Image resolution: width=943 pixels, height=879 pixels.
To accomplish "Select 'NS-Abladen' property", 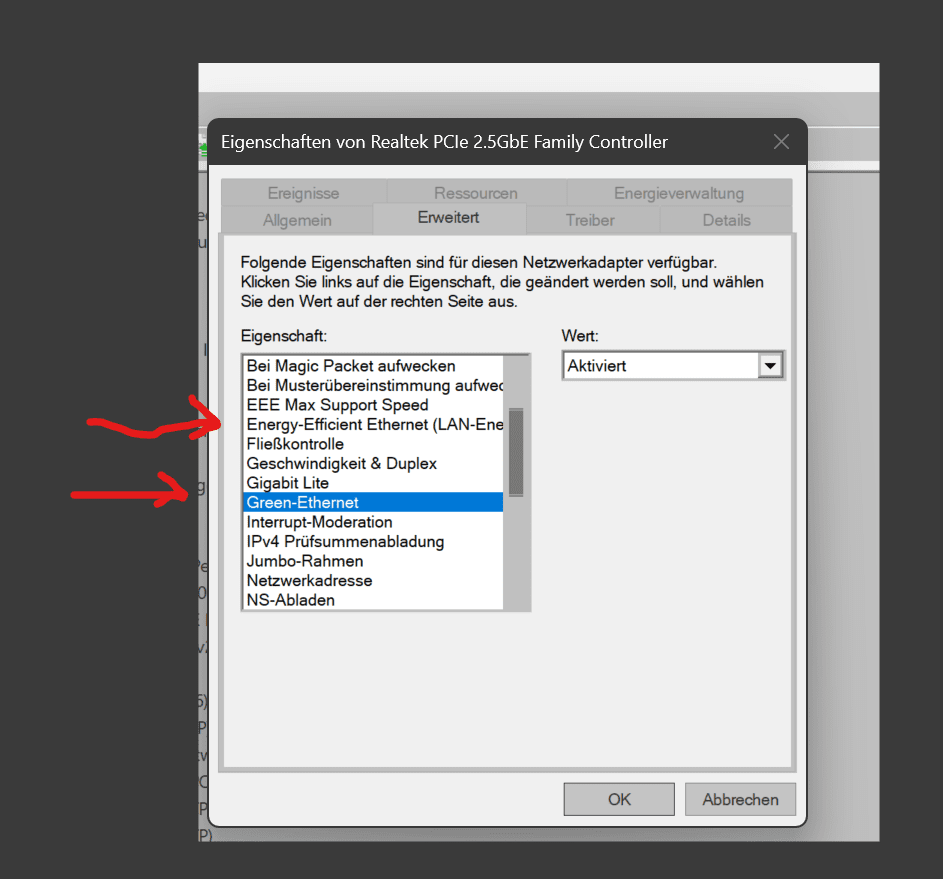I will pos(373,600).
